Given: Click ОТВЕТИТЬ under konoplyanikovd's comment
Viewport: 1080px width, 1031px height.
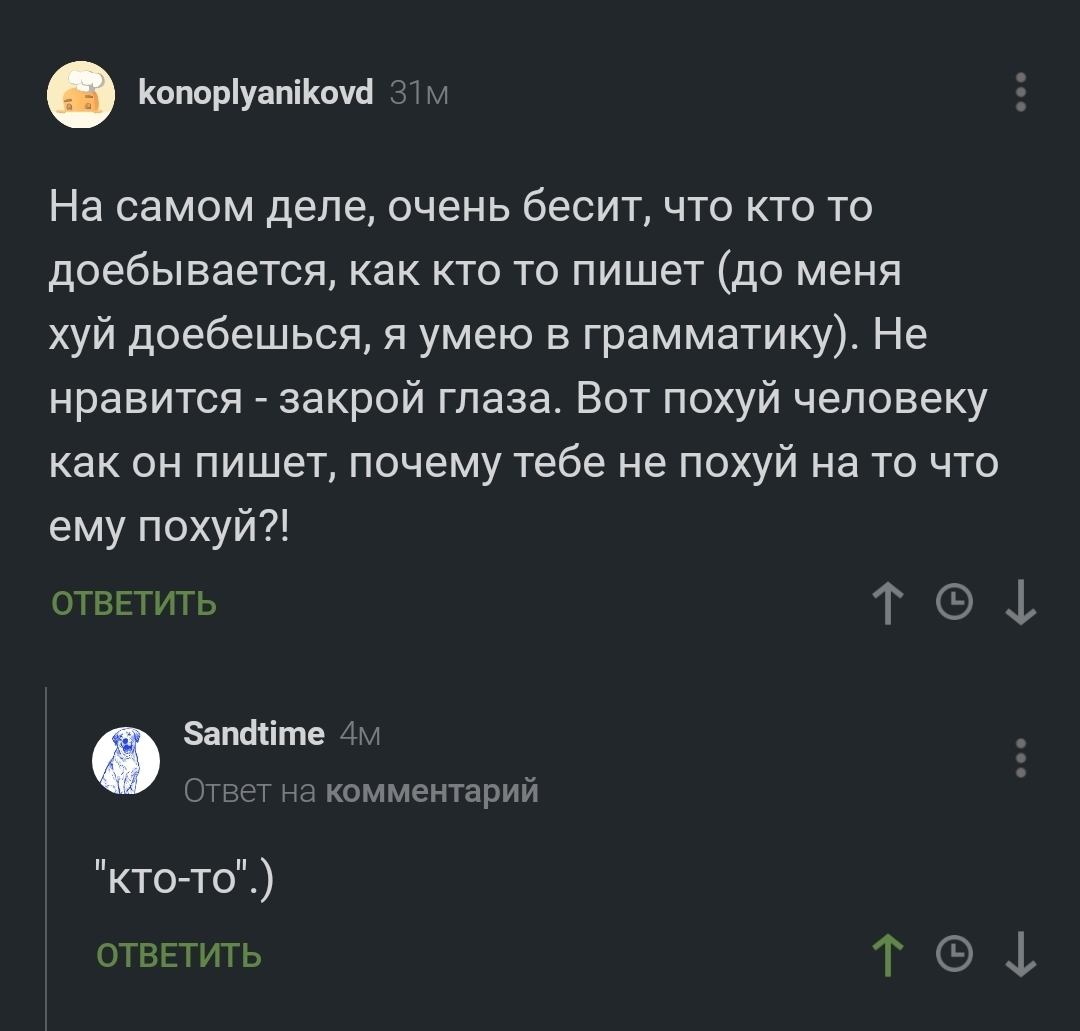Looking at the screenshot, I should (134, 604).
